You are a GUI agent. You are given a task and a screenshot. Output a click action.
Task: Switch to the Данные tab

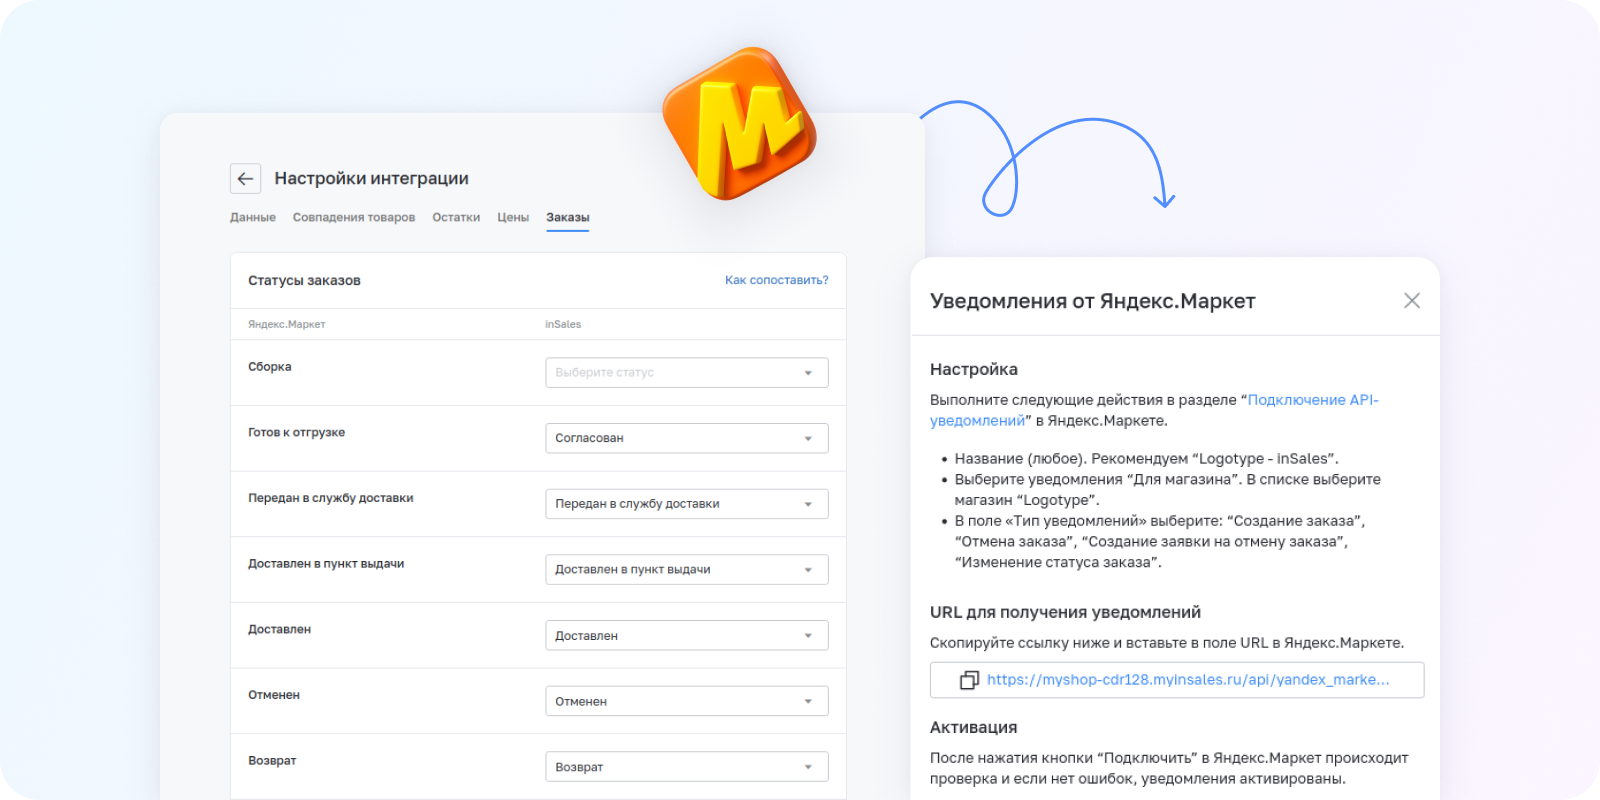pyautogui.click(x=253, y=217)
